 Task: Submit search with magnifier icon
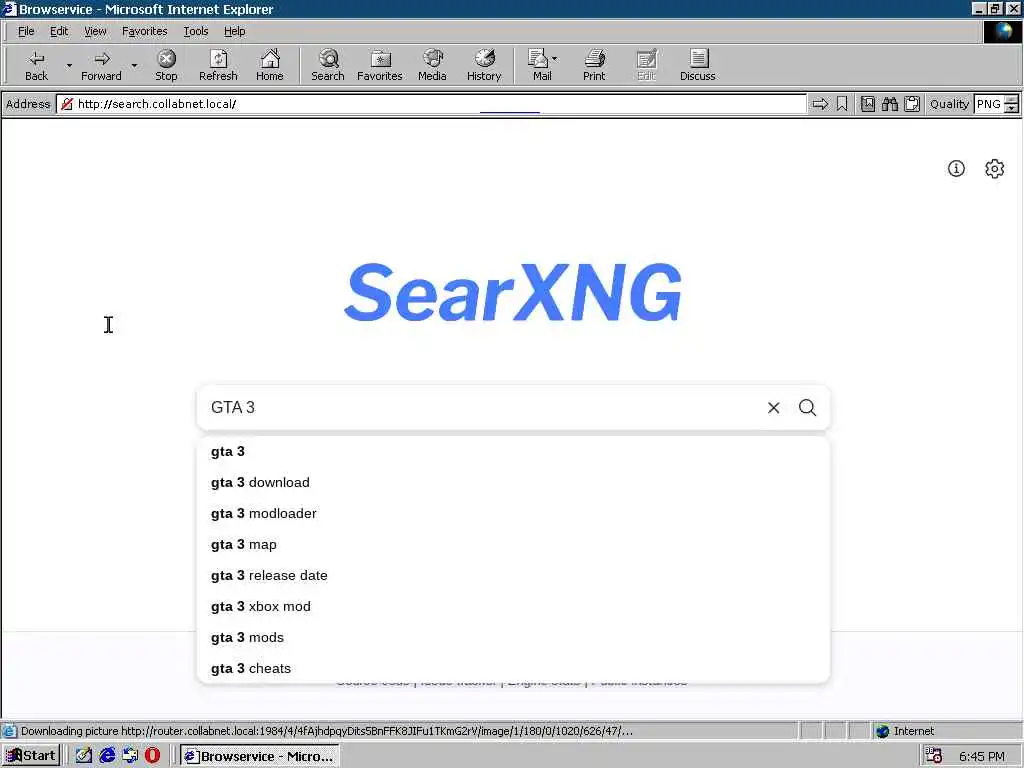click(807, 408)
